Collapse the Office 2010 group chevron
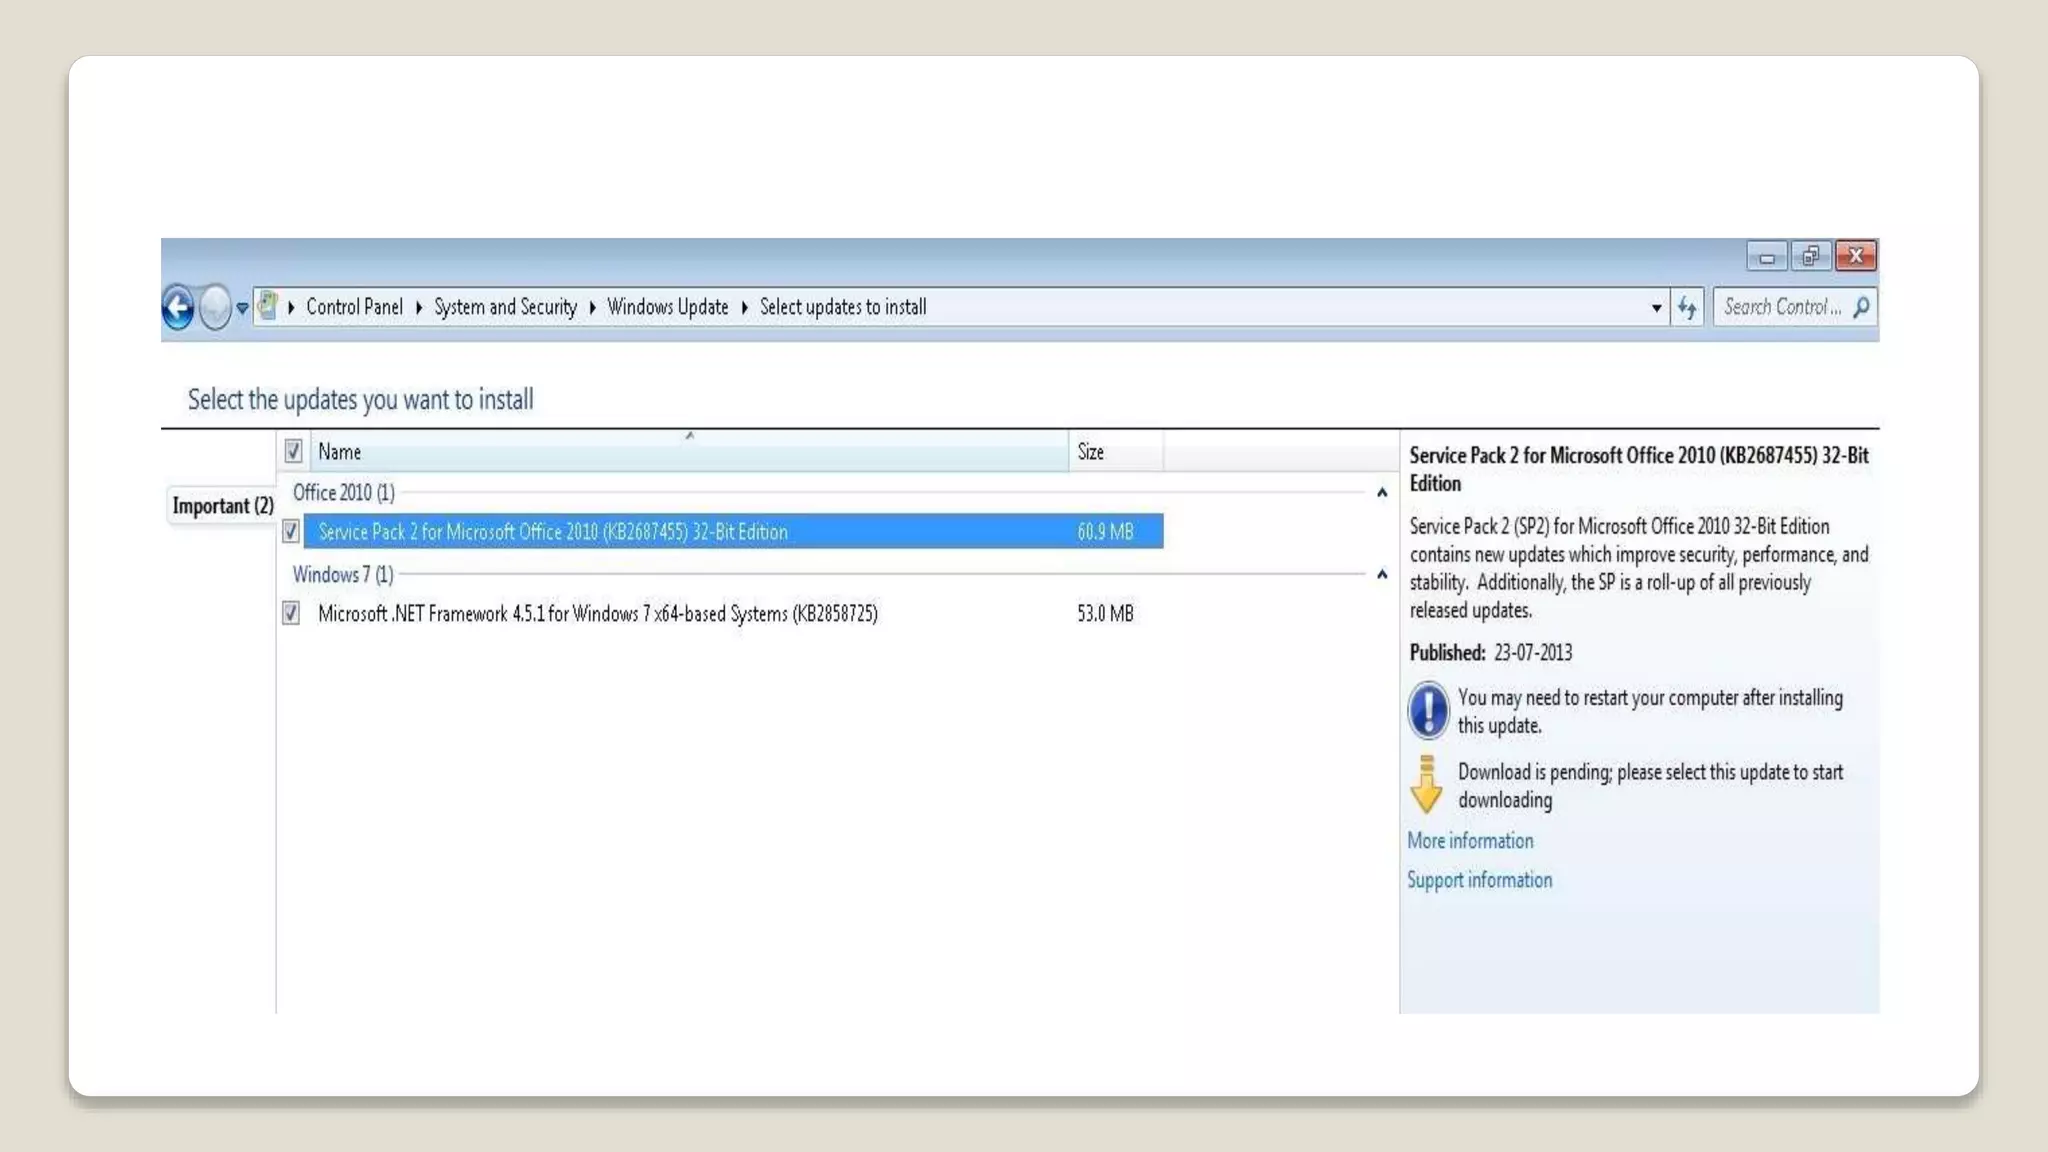The width and height of the screenshot is (2048, 1152). (x=1381, y=492)
